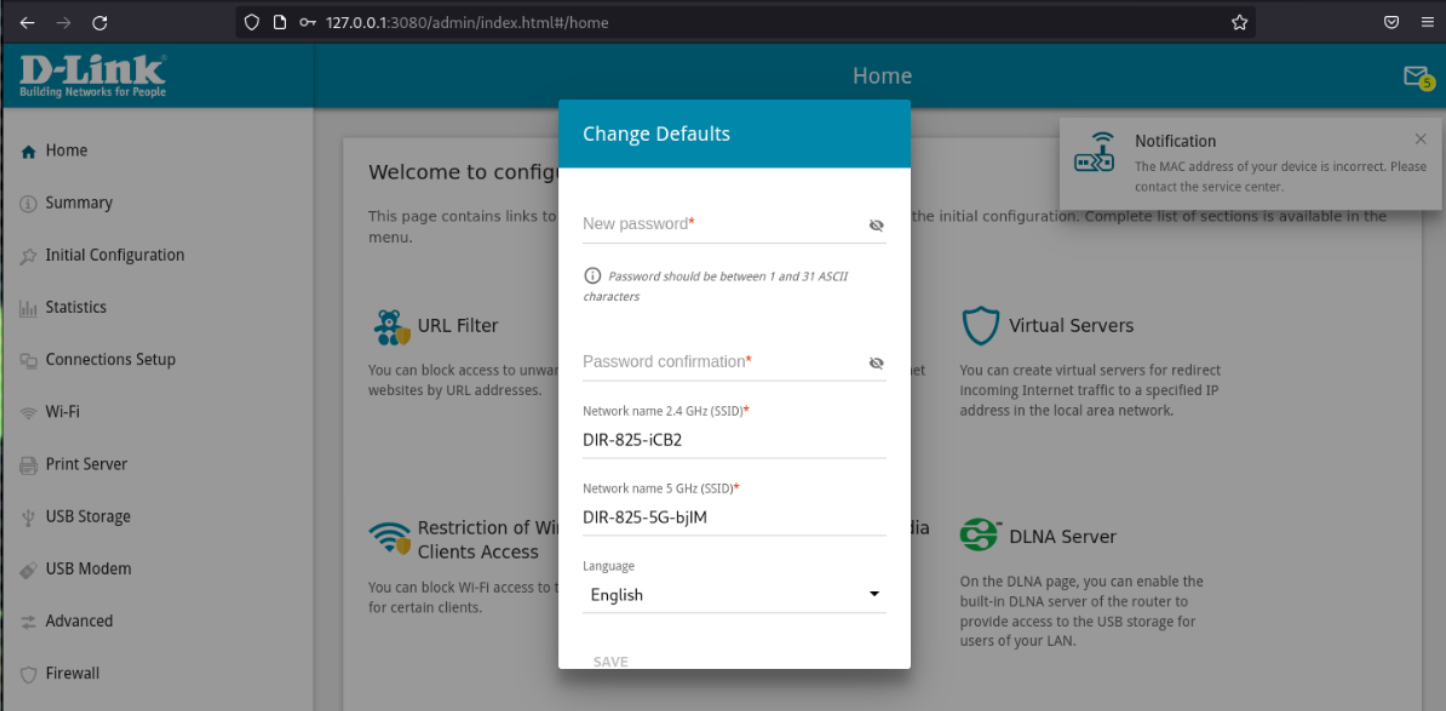Click the URL Filter teddy bear icon
Screen dimensions: 1446x711
click(x=390, y=326)
